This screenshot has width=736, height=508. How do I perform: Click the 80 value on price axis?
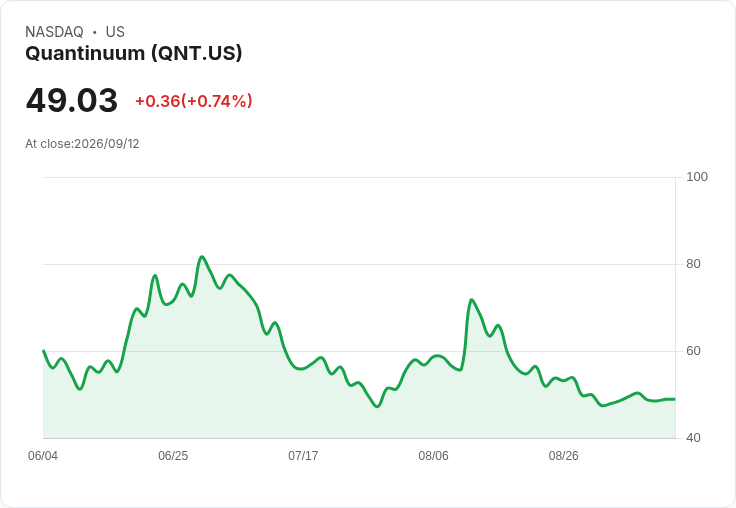(693, 264)
